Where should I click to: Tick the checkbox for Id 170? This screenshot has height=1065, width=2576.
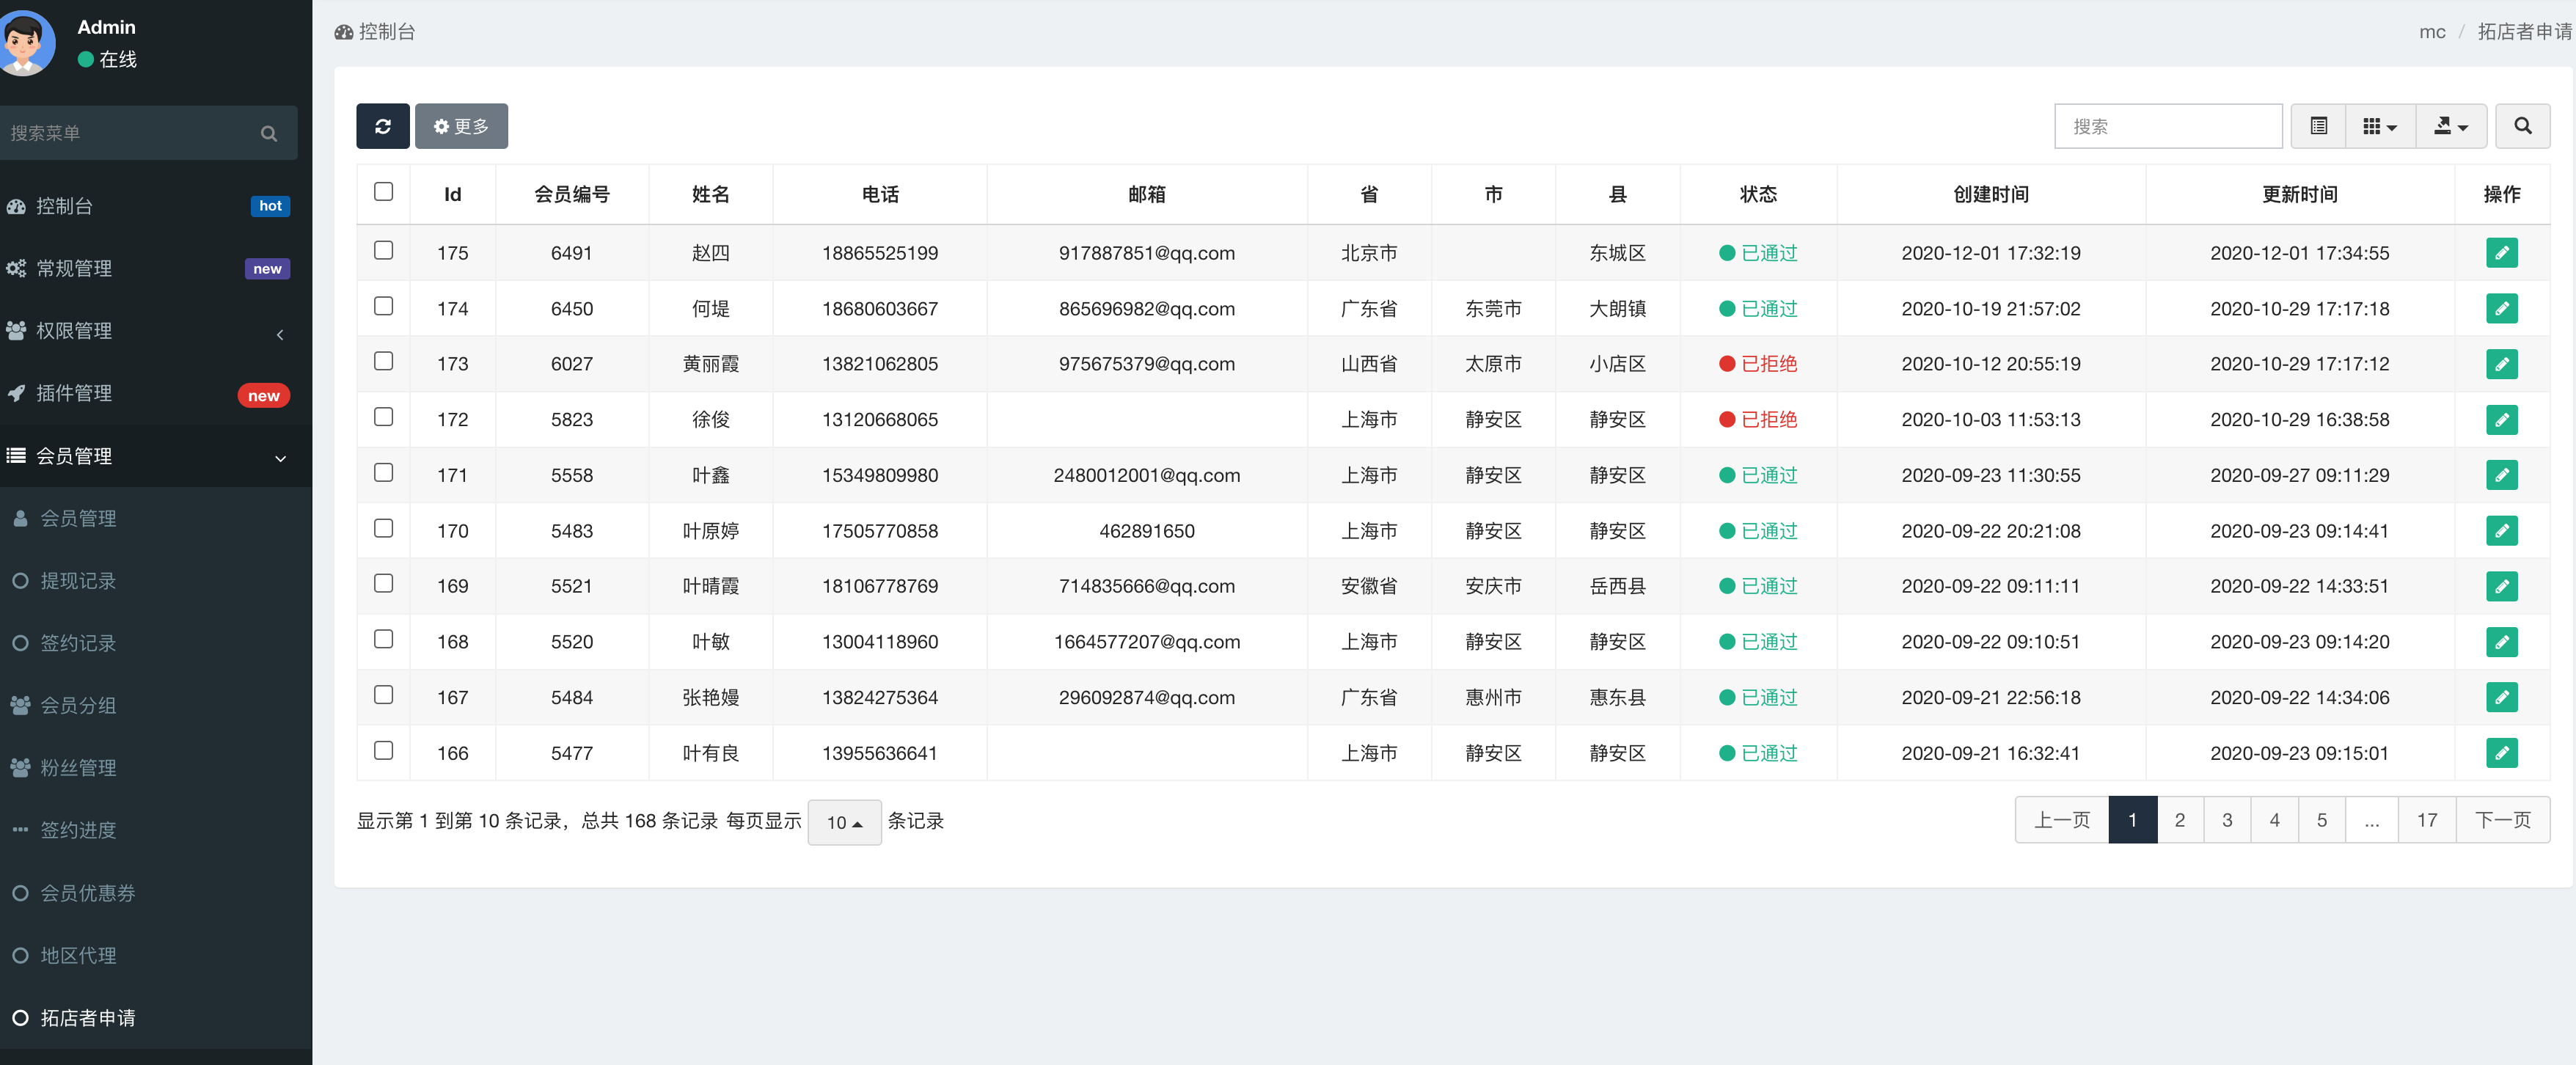(x=383, y=528)
